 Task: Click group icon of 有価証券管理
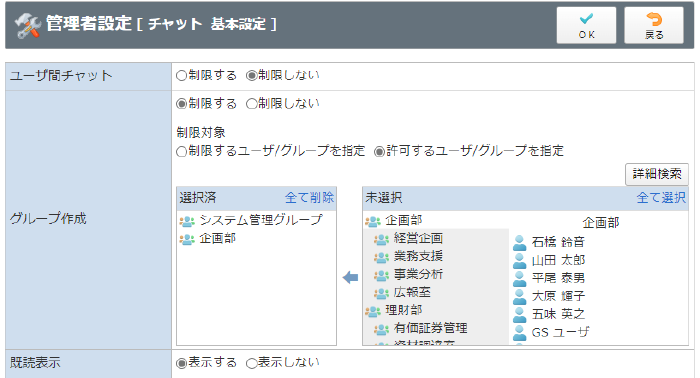381,329
